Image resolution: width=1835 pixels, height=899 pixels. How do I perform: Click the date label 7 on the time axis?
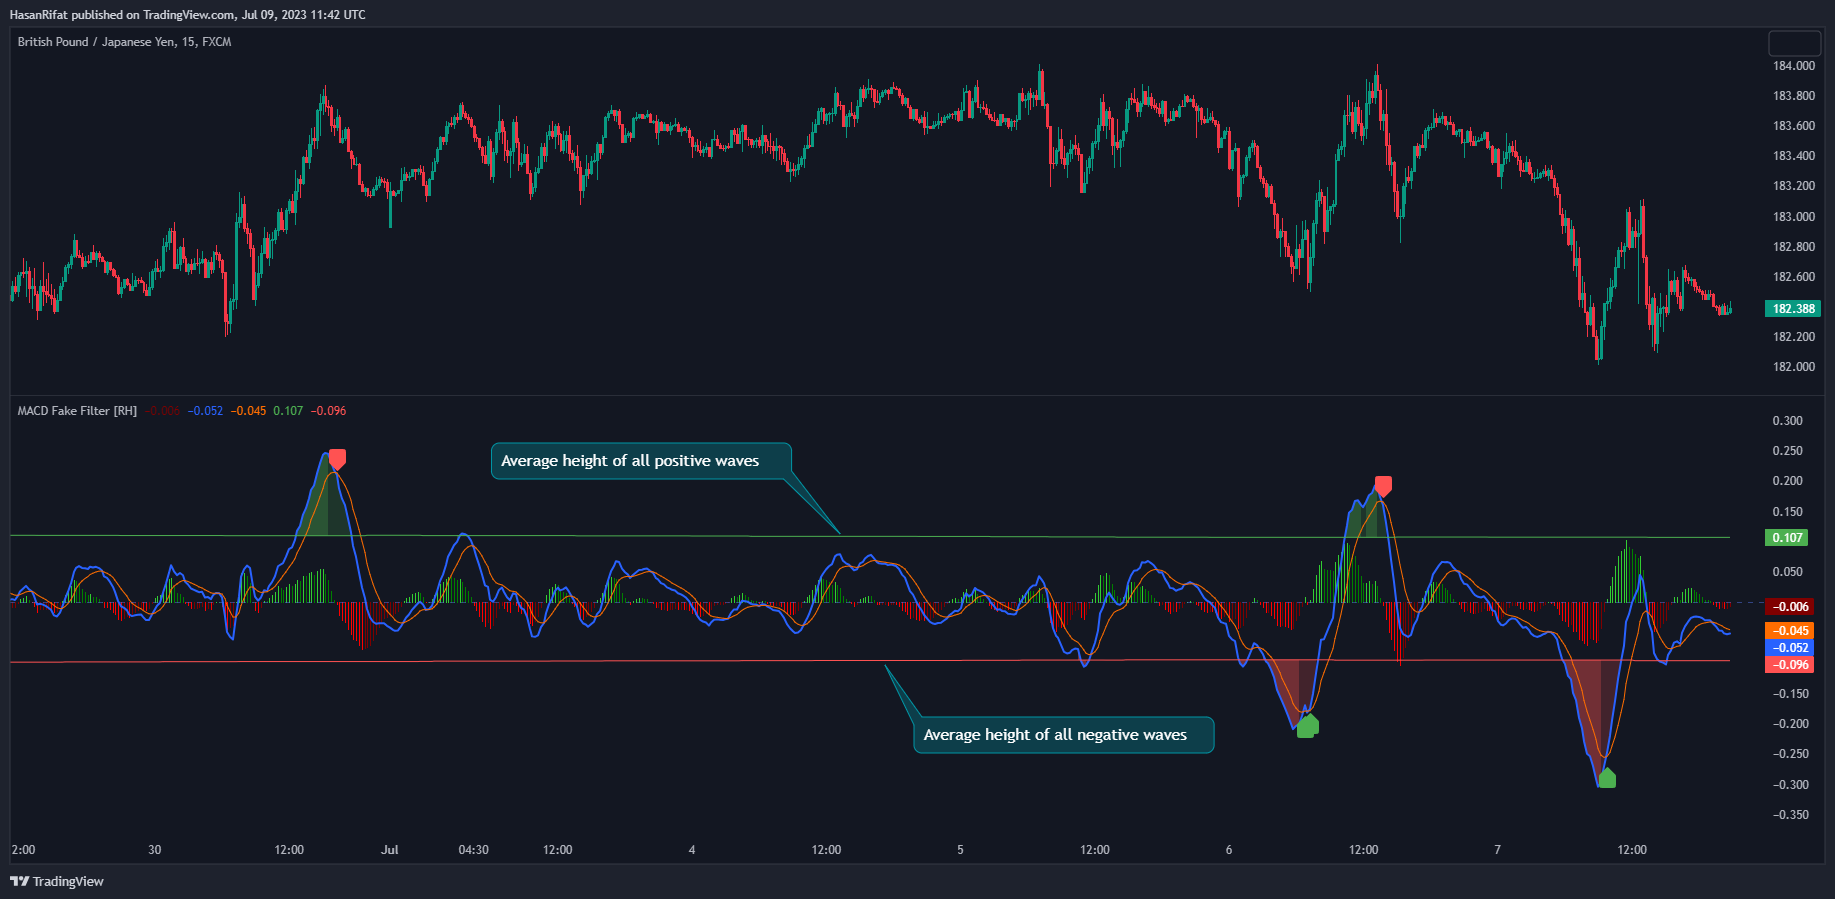click(1497, 850)
